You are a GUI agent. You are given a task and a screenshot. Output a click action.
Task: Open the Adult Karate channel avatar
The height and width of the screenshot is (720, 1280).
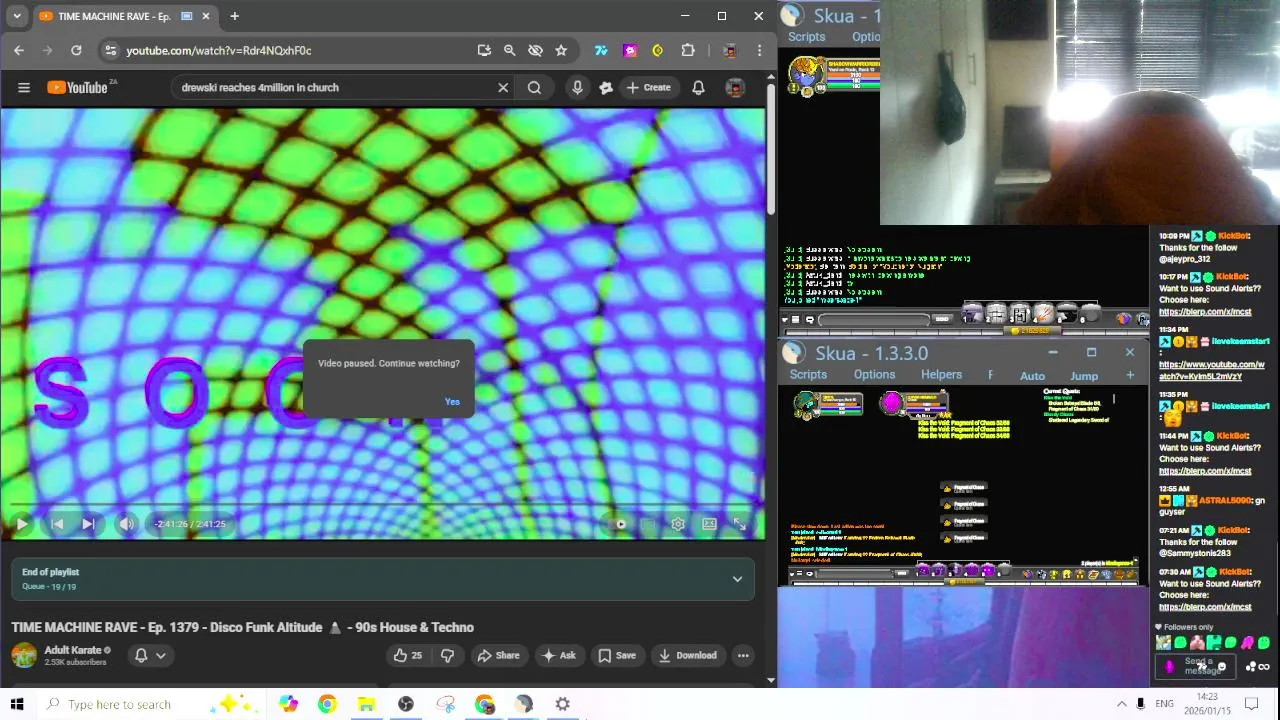(24, 656)
